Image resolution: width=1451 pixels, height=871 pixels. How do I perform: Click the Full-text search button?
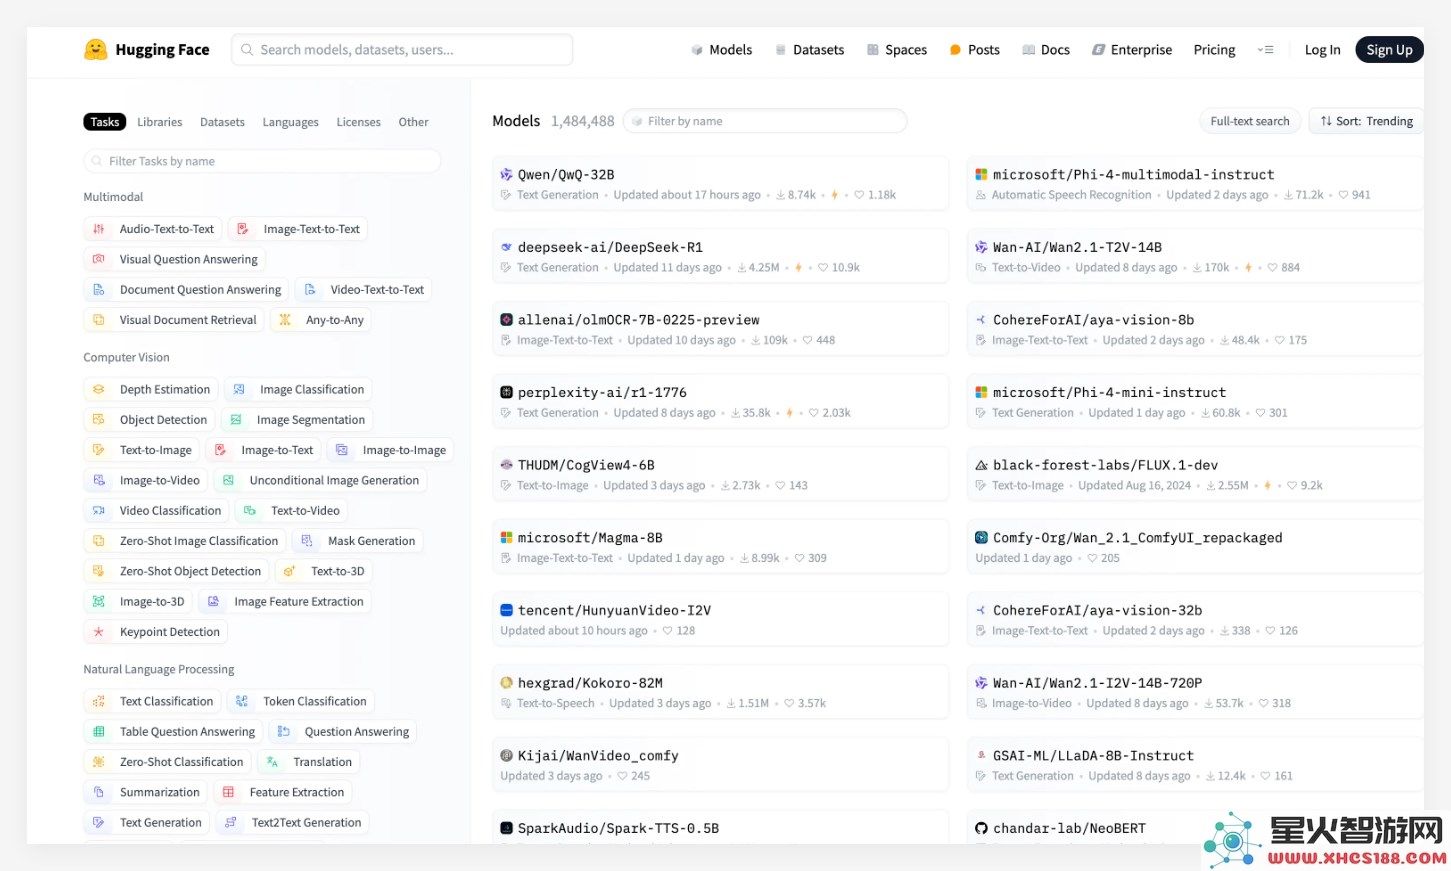coord(1249,121)
